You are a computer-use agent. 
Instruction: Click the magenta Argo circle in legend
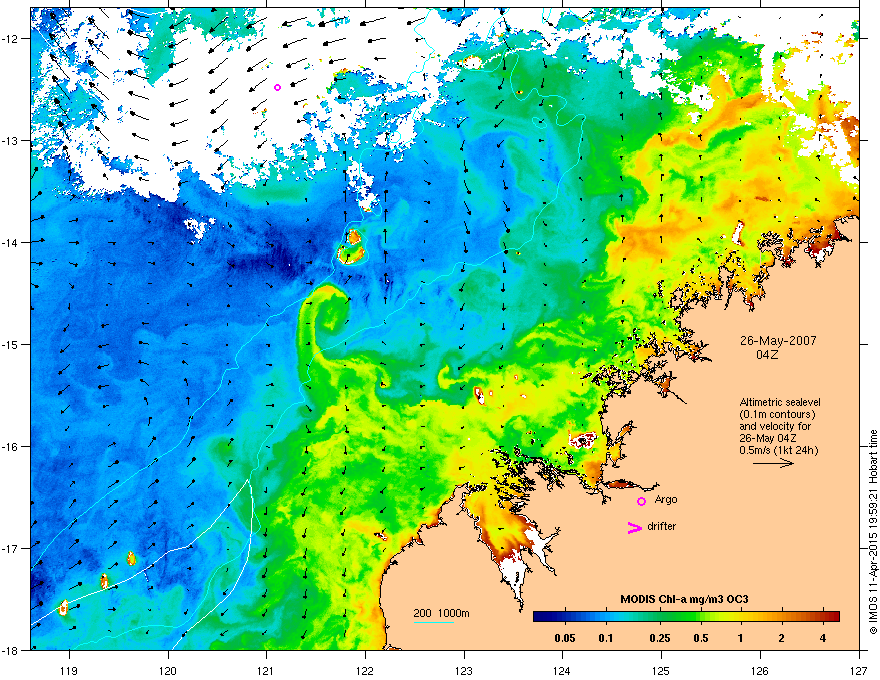click(x=641, y=501)
